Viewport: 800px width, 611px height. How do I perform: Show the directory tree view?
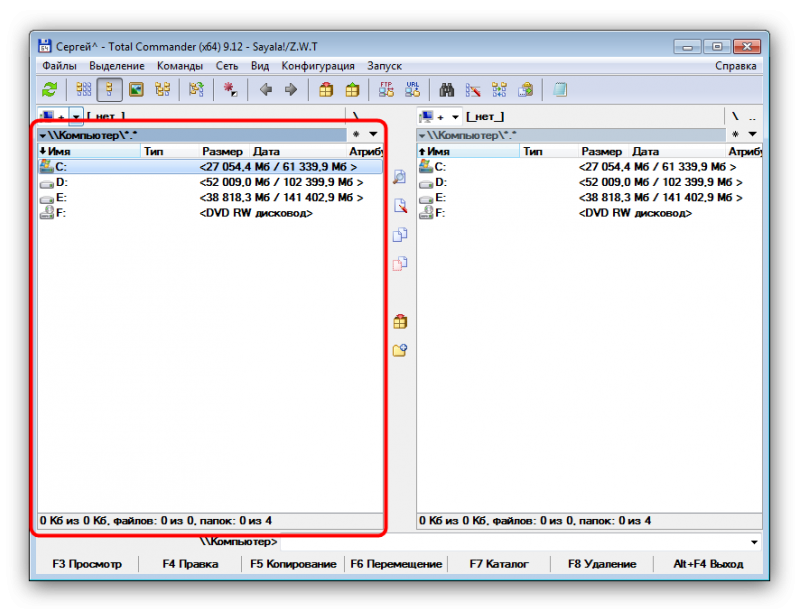pos(163,90)
